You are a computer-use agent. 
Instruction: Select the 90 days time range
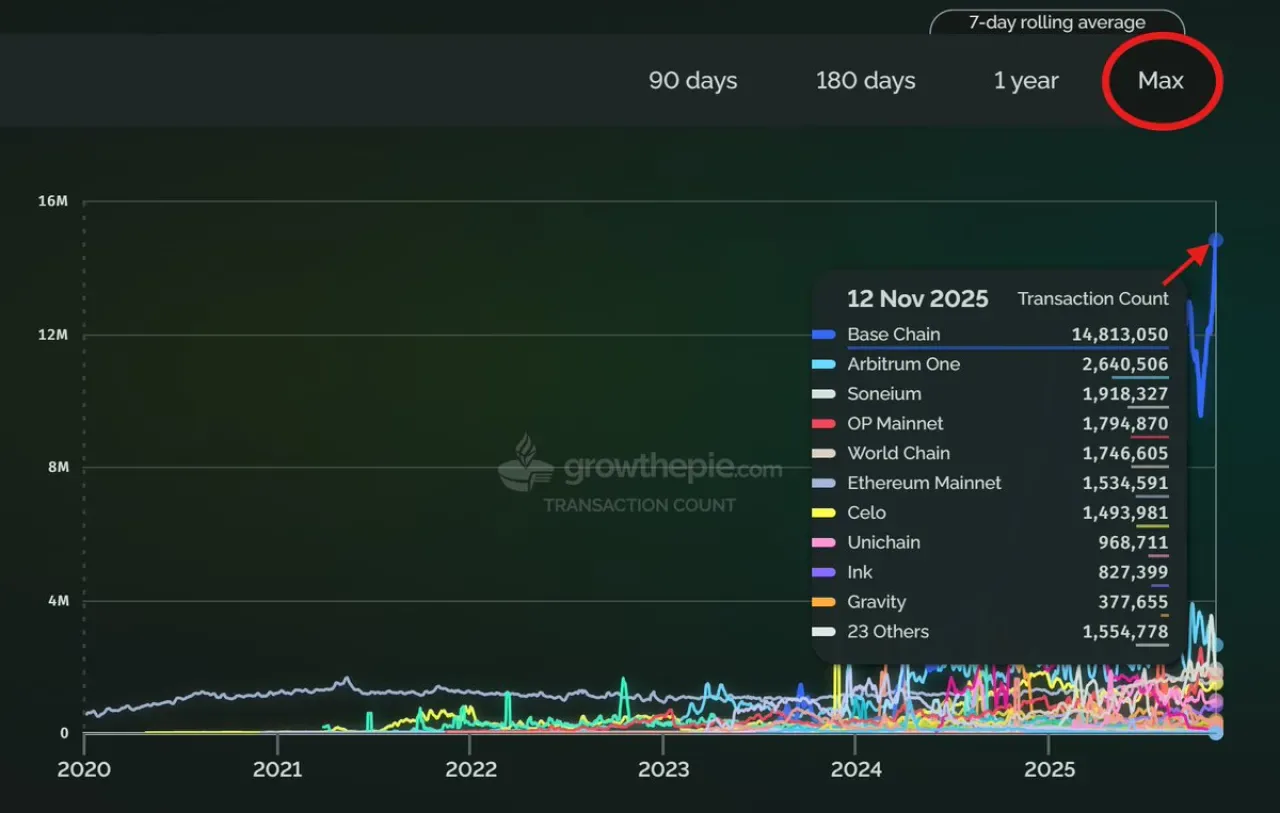693,81
